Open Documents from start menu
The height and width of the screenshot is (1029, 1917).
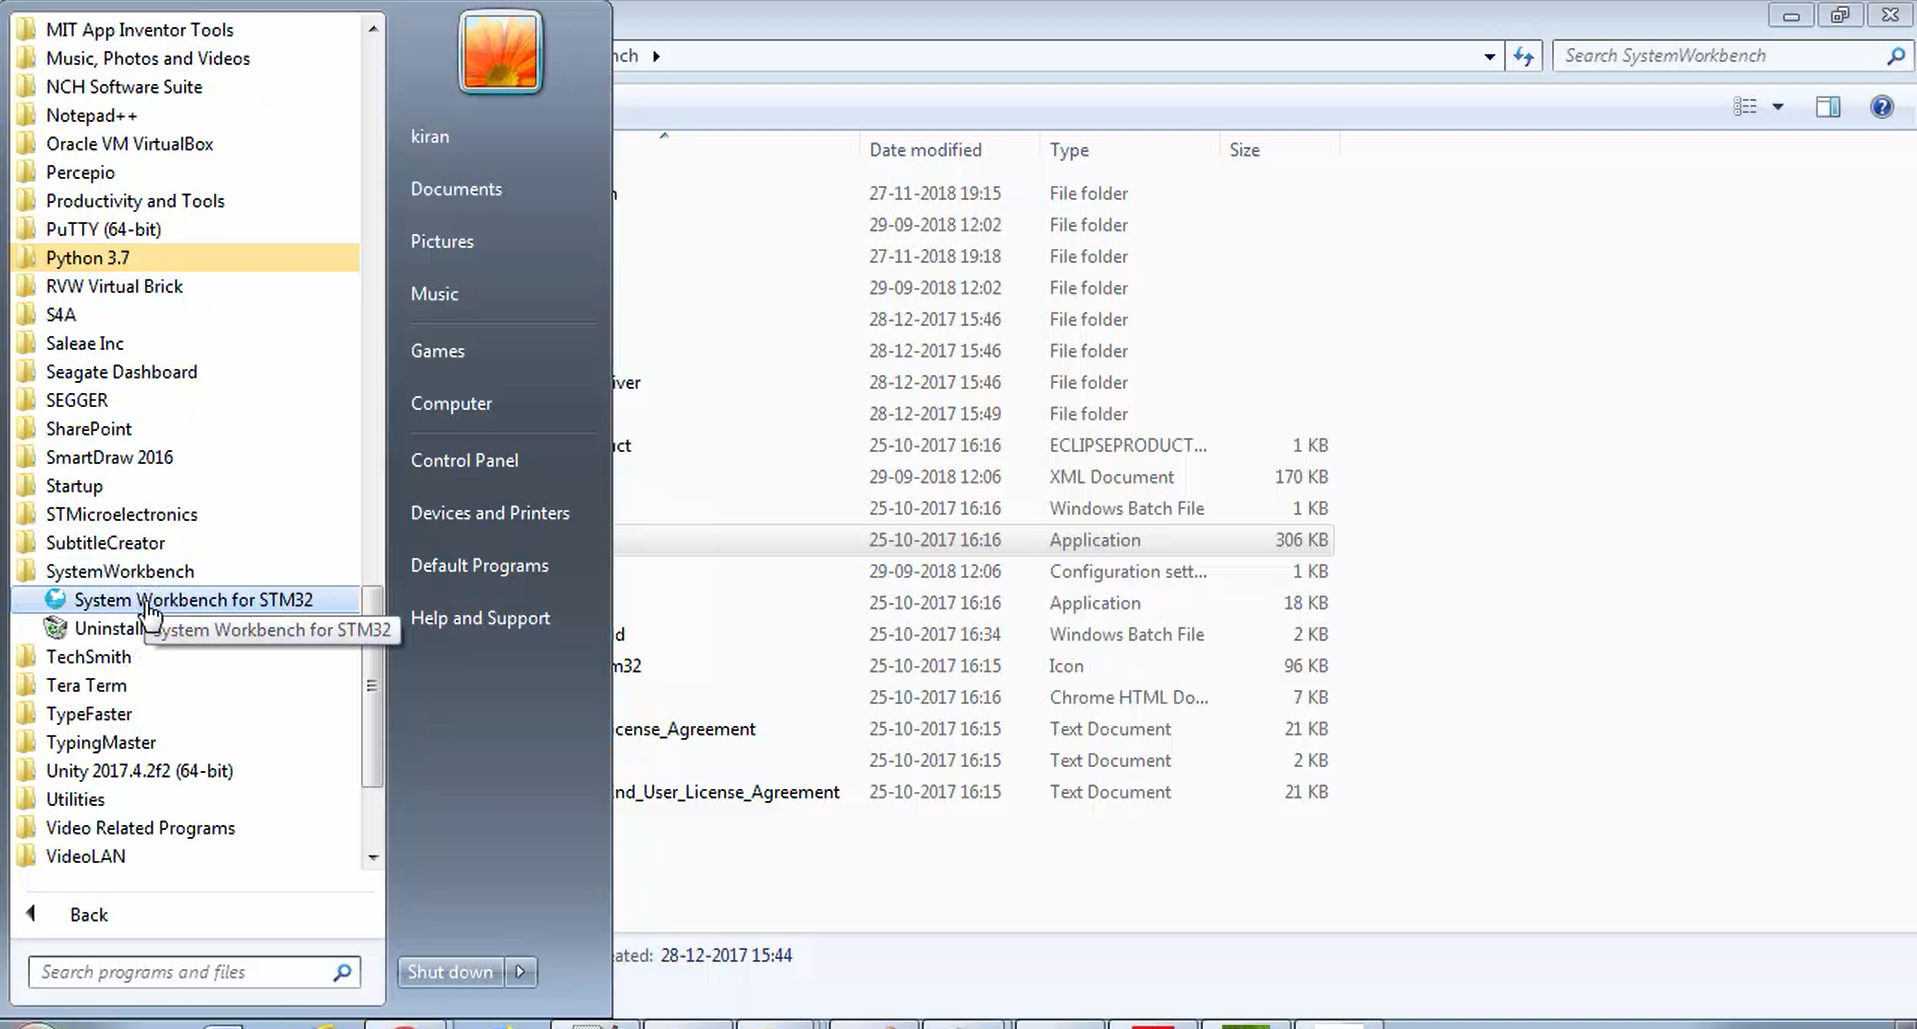456,189
